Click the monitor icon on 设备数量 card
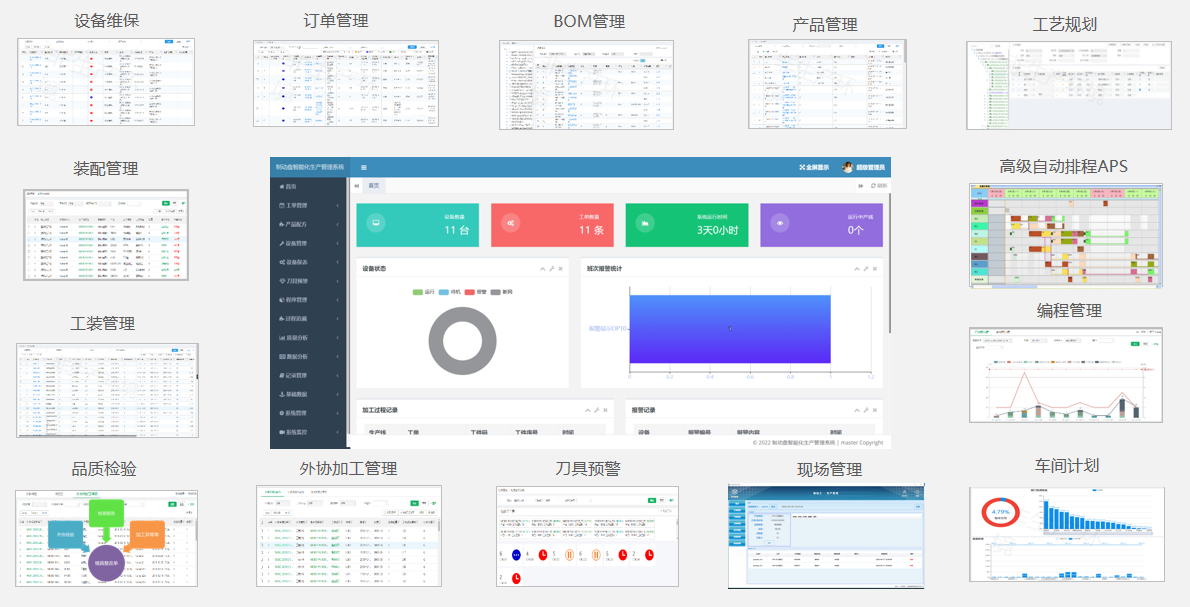Viewport: 1190px width, 607px height. click(375, 223)
